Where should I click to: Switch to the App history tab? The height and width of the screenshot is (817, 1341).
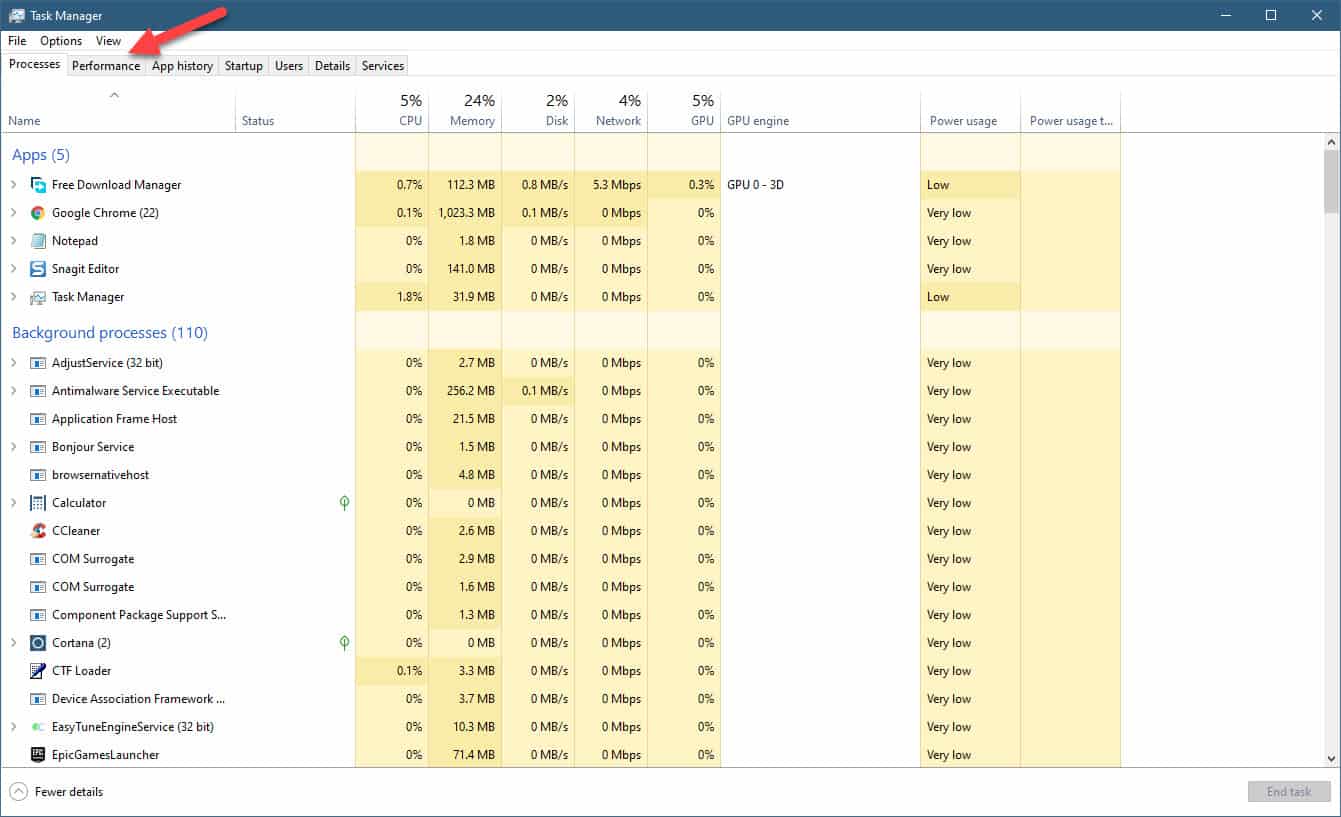click(x=182, y=66)
